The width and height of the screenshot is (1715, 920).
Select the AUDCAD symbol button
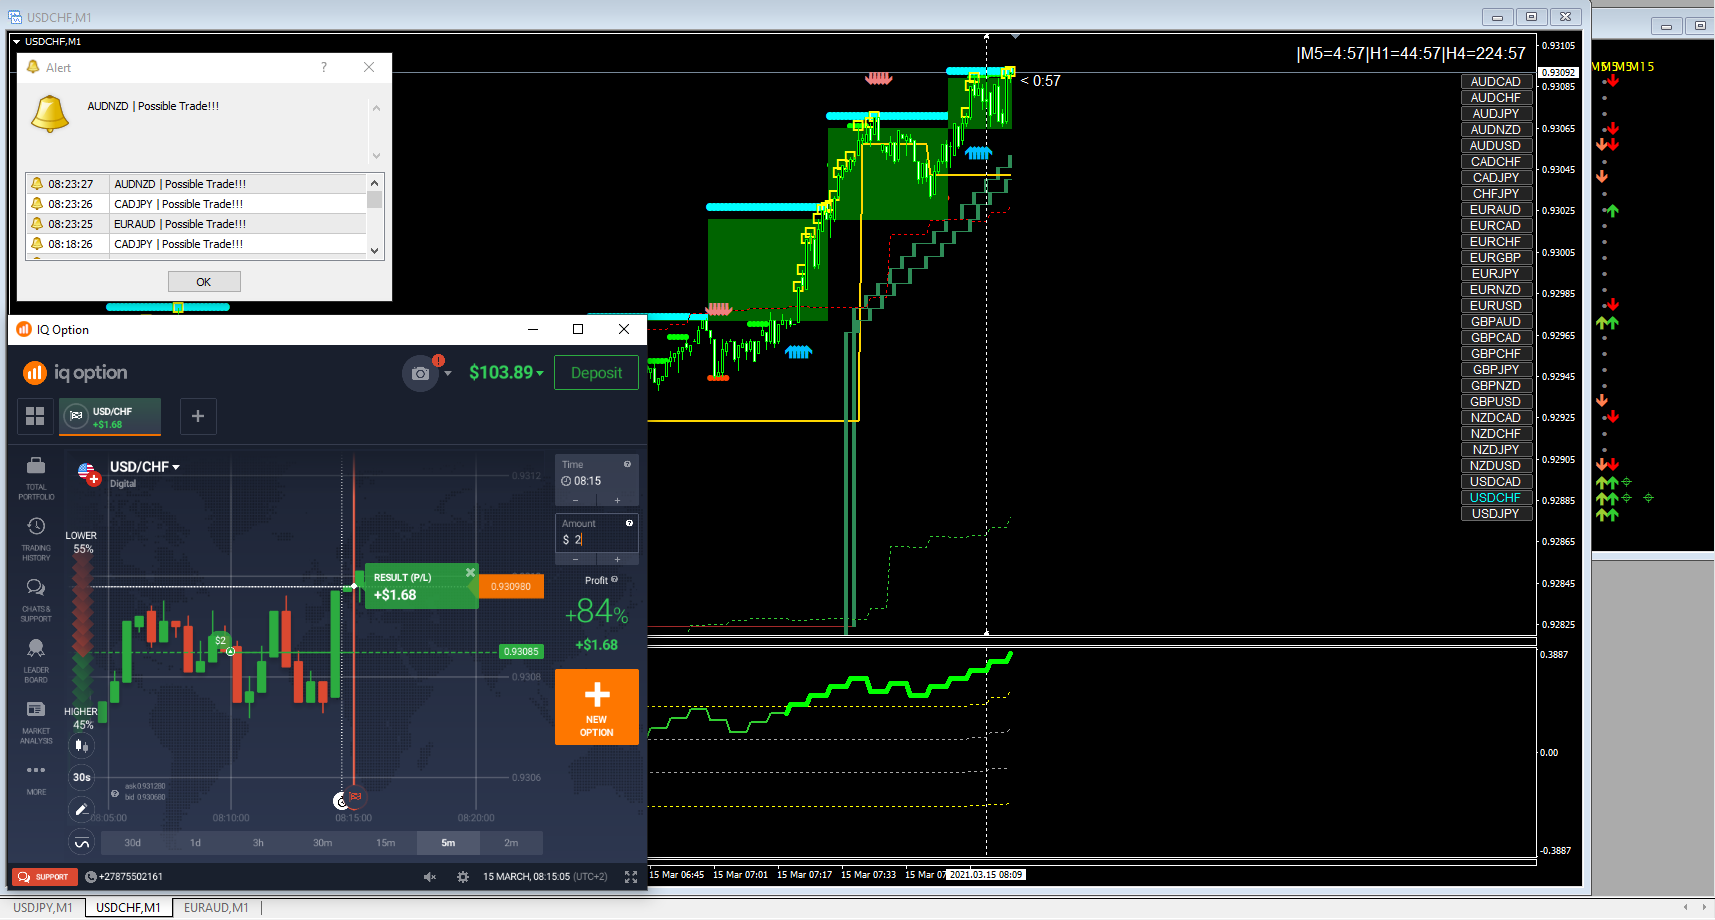click(1496, 82)
